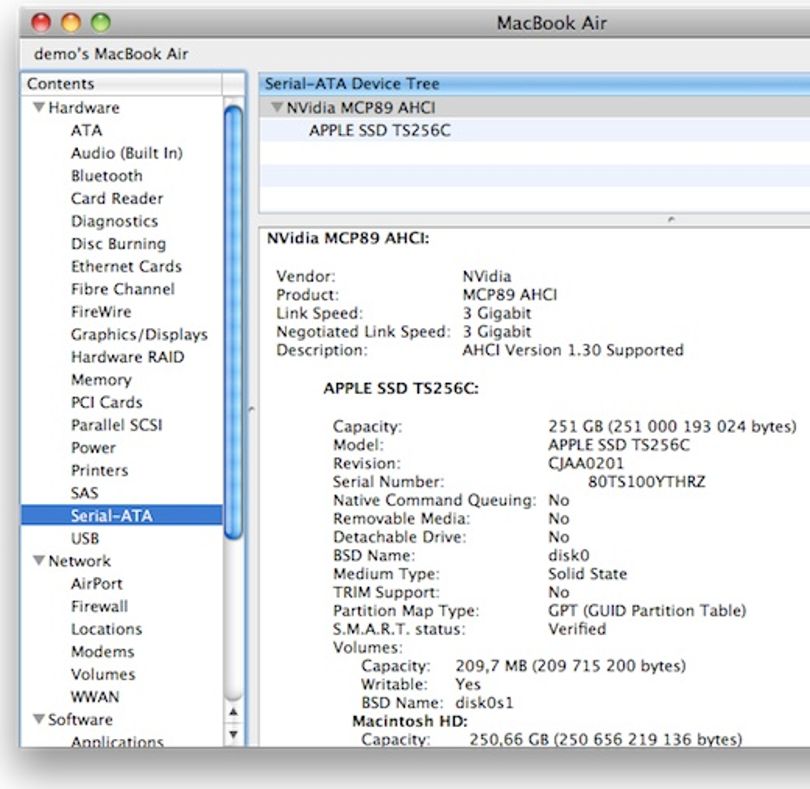Click the Serial-ATA Device Tree column header
Screen dimensions: 810x789
(x=534, y=84)
